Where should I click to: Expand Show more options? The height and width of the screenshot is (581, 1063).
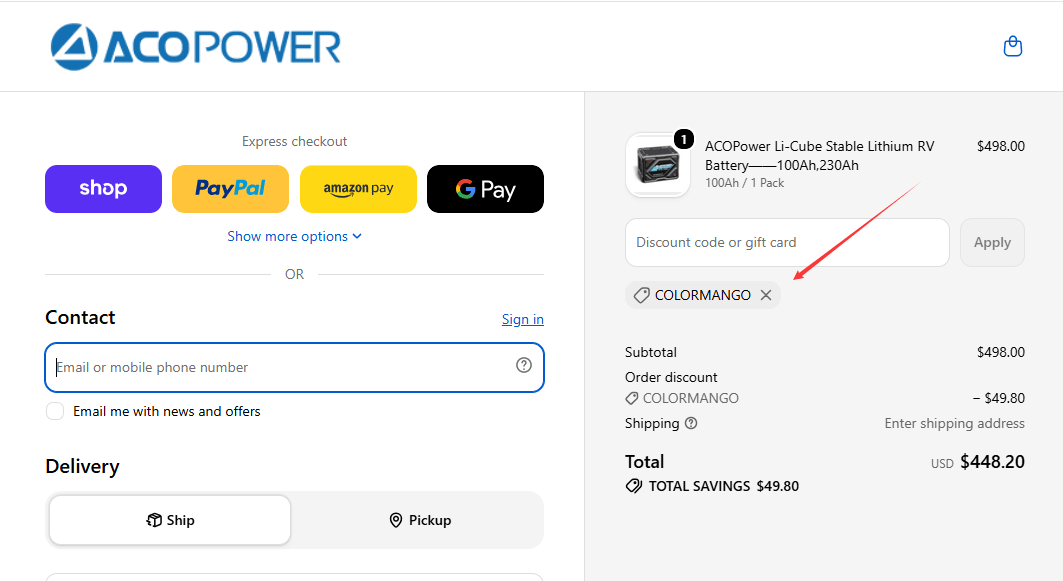point(294,236)
